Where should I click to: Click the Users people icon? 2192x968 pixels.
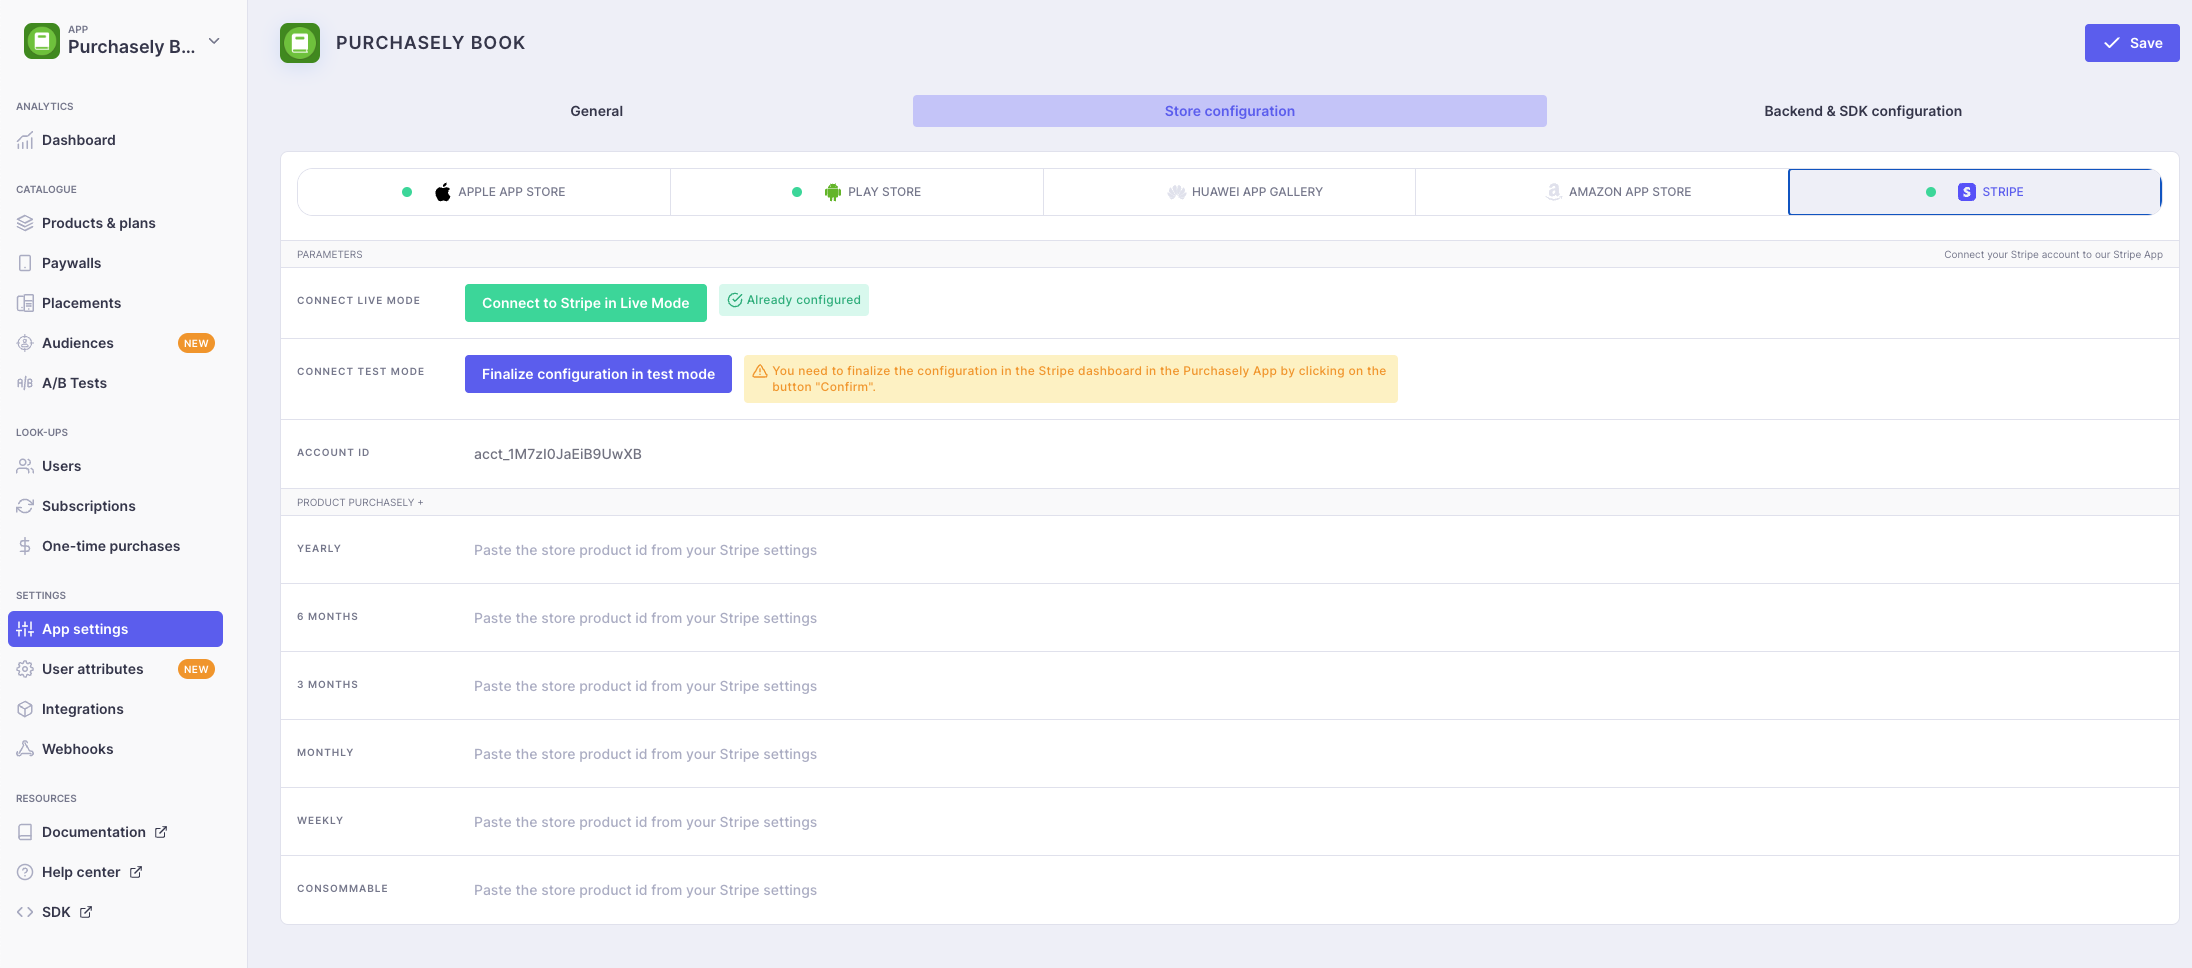coord(25,466)
